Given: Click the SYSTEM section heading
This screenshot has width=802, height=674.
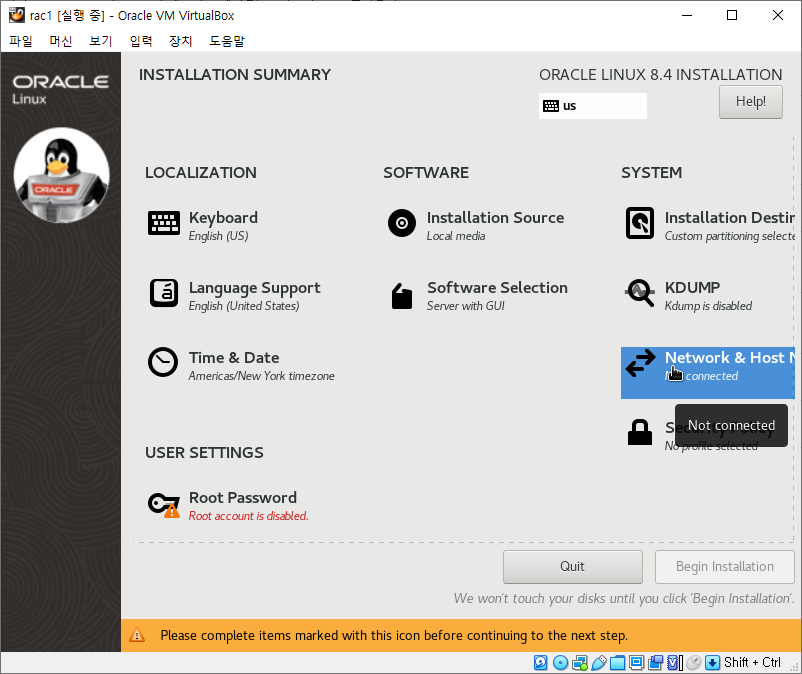Looking at the screenshot, I should click(x=651, y=173).
